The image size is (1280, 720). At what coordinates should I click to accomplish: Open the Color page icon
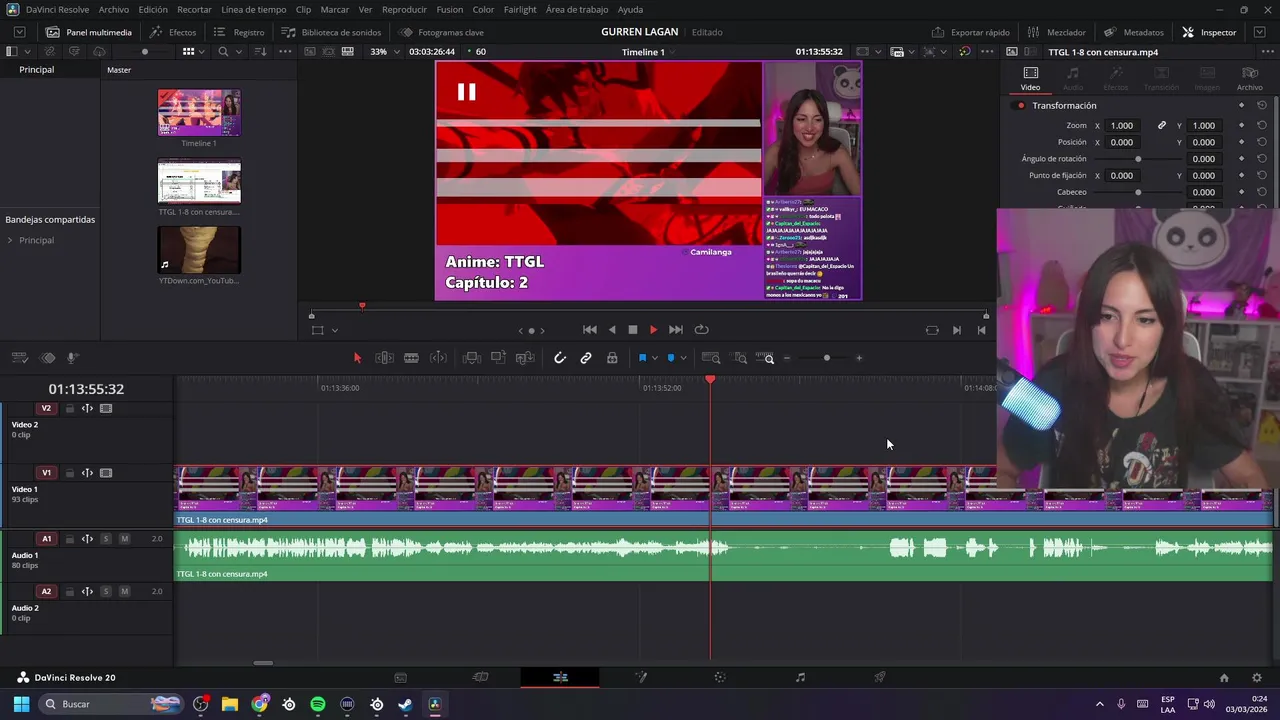point(720,677)
